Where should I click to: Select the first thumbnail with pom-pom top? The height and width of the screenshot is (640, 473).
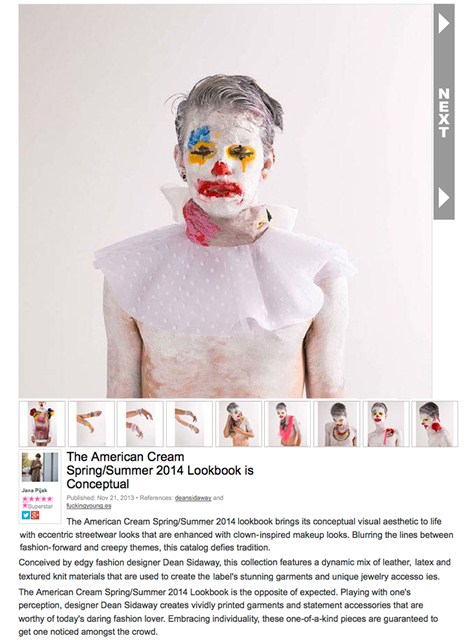pos(42,424)
